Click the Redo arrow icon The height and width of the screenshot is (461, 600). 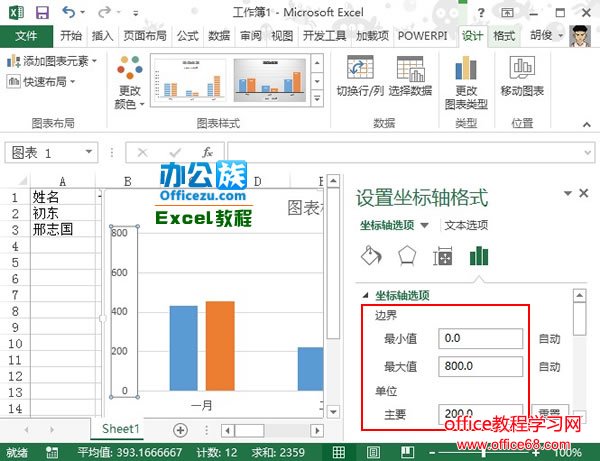point(104,13)
